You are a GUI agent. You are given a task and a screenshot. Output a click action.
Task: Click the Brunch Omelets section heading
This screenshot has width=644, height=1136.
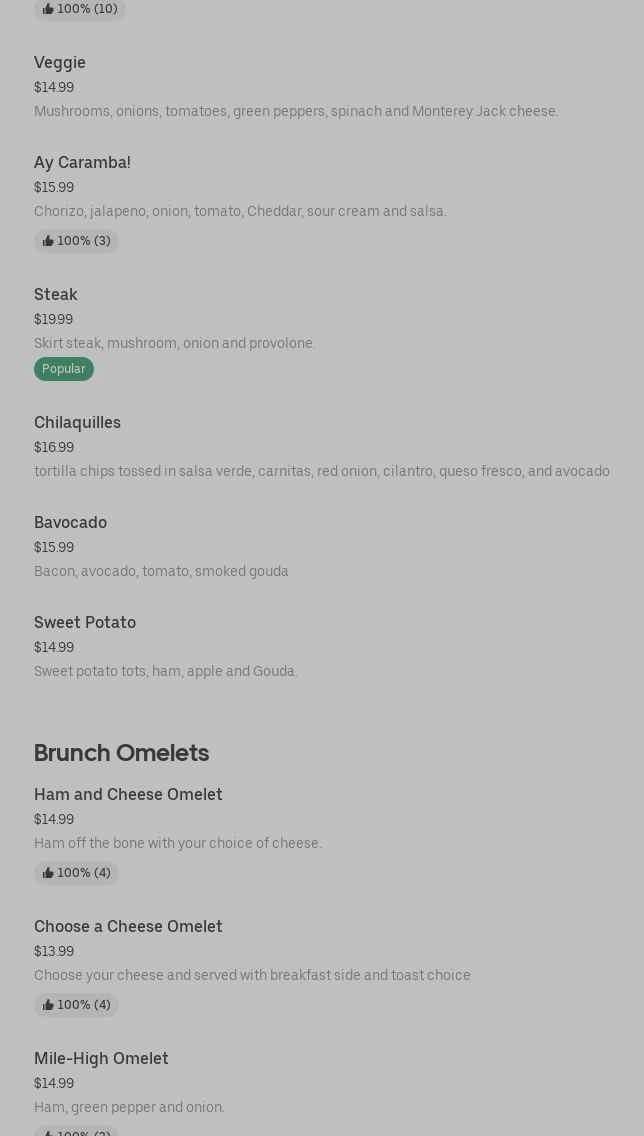[x=121, y=752]
